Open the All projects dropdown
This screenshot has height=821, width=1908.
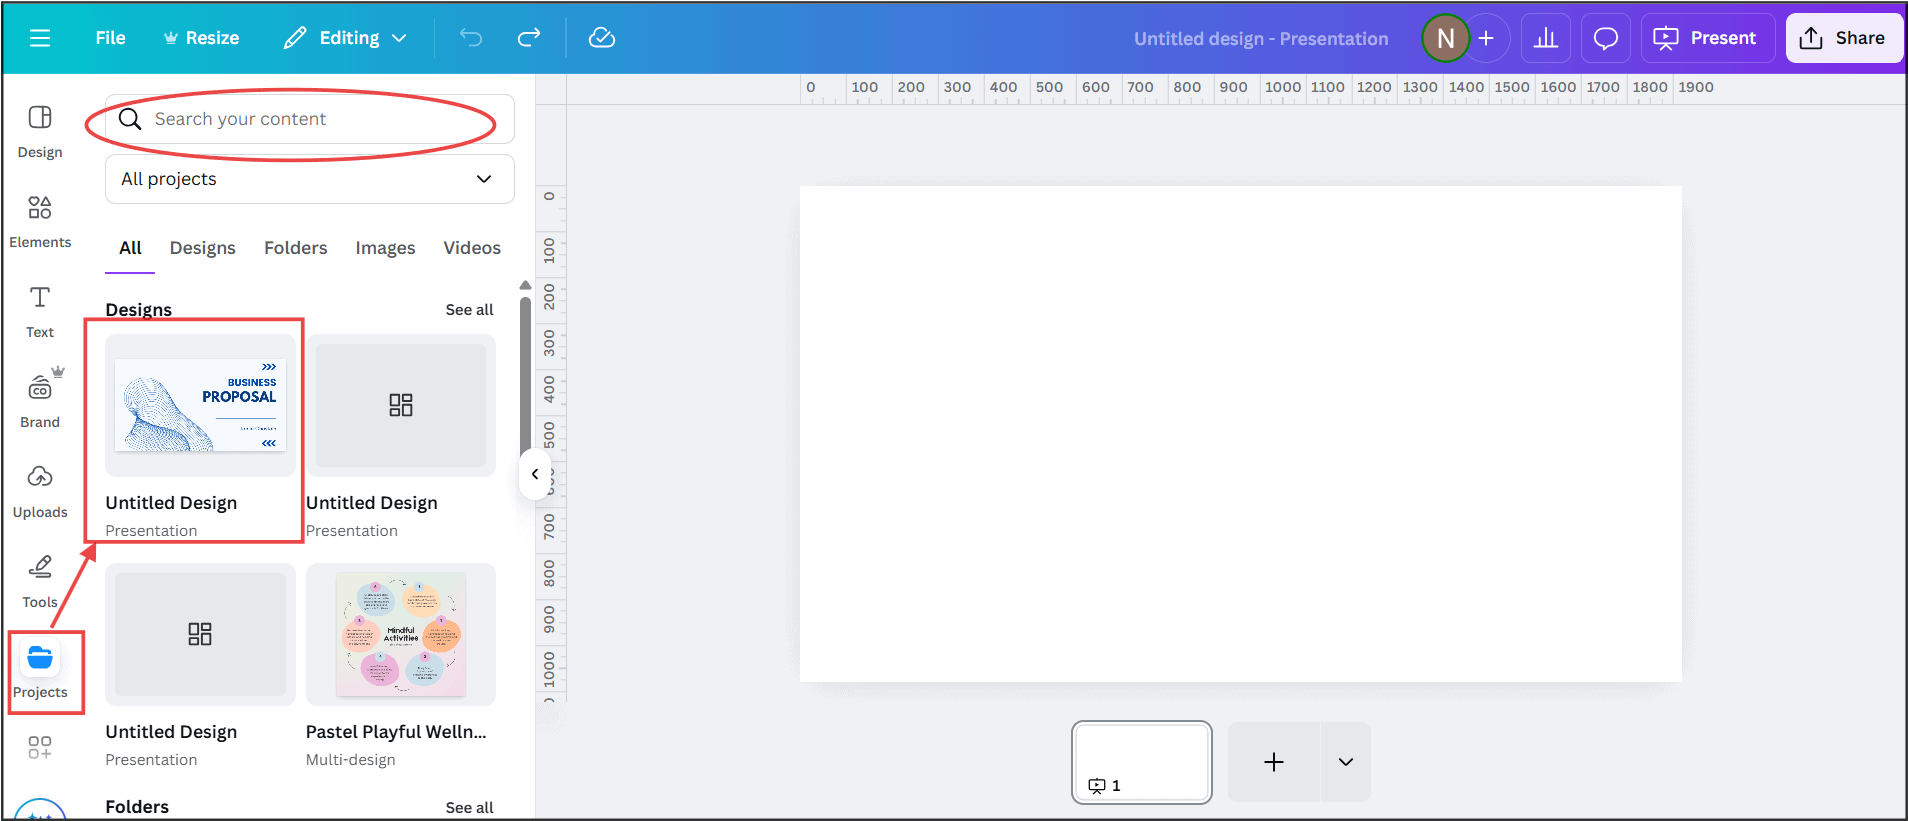point(310,179)
